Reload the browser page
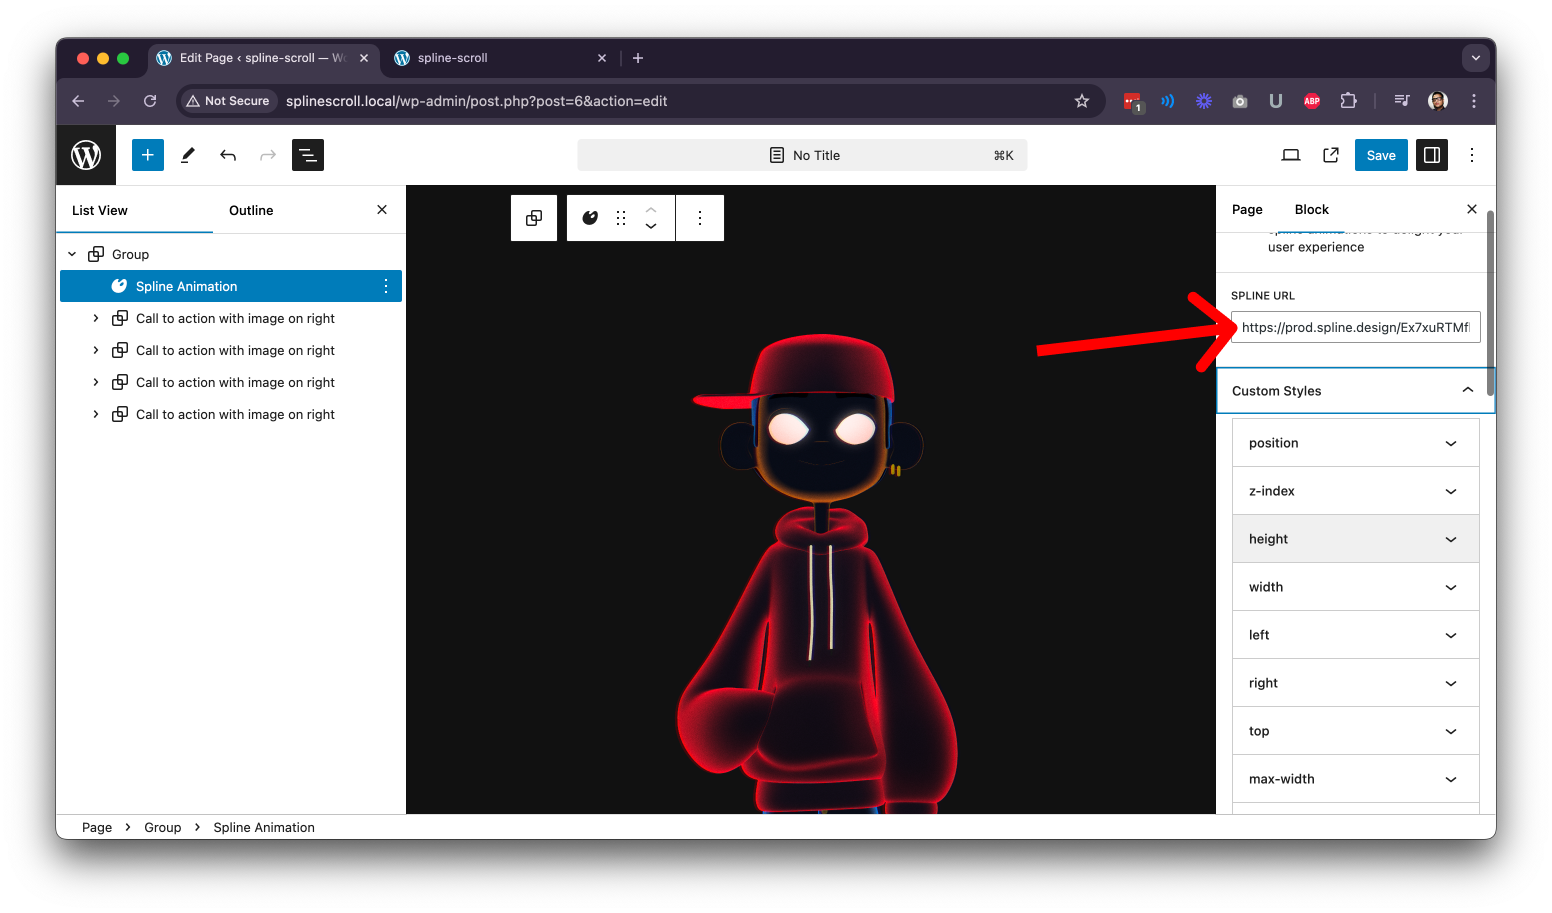Image resolution: width=1552 pixels, height=913 pixels. pos(150,101)
